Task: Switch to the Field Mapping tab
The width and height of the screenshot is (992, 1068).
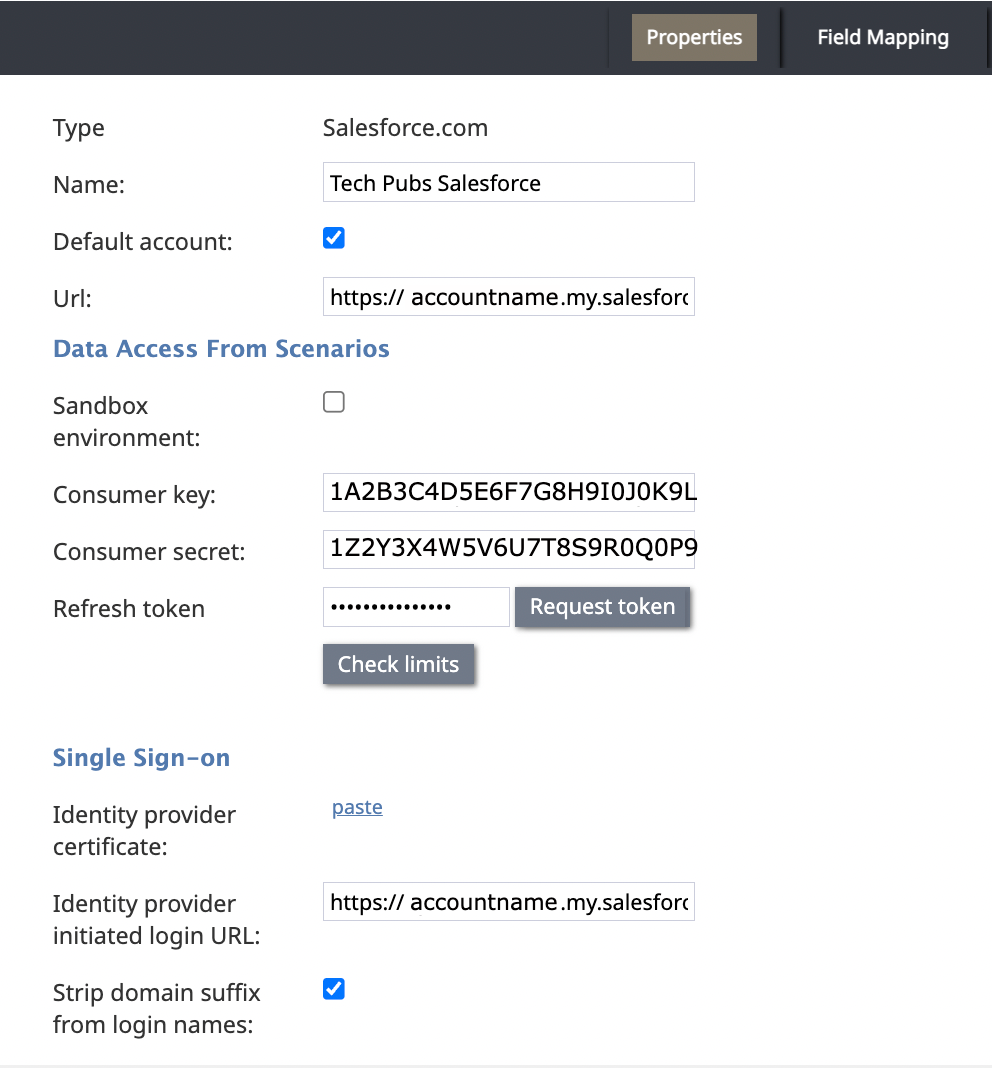Action: point(882,37)
